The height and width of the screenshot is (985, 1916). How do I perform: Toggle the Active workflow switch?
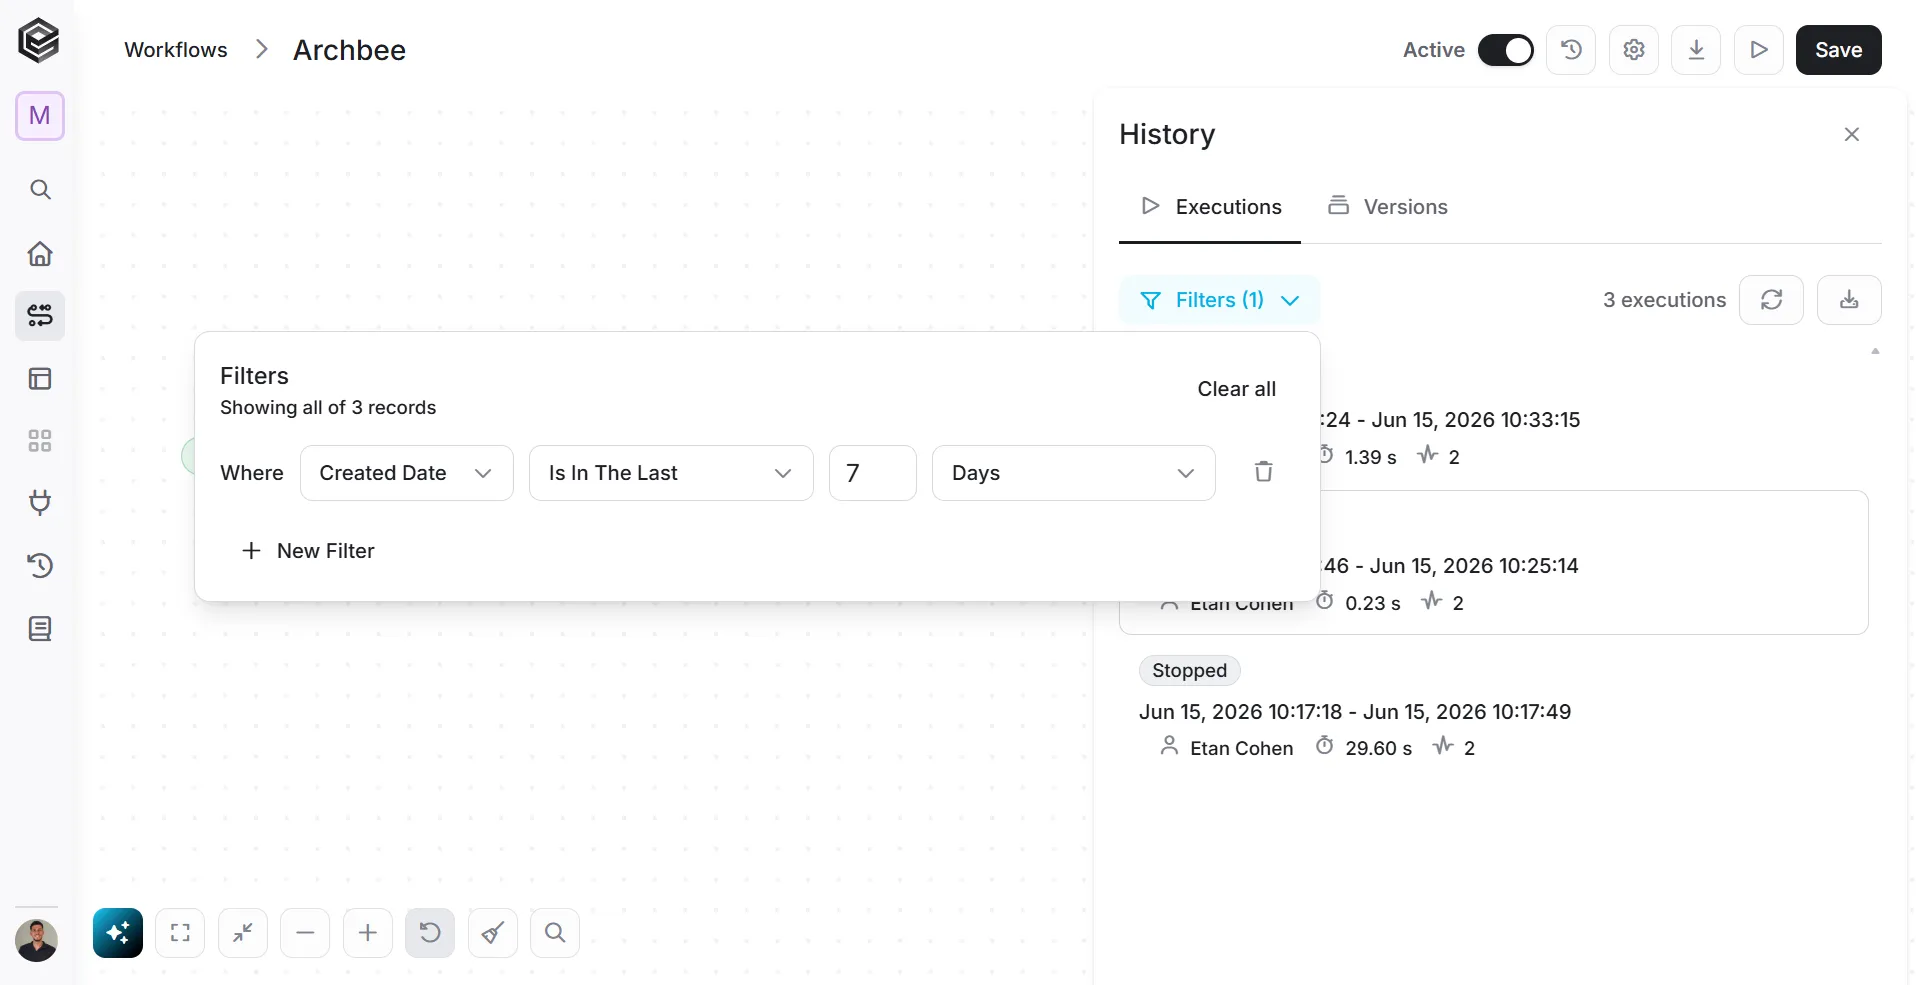click(x=1505, y=50)
